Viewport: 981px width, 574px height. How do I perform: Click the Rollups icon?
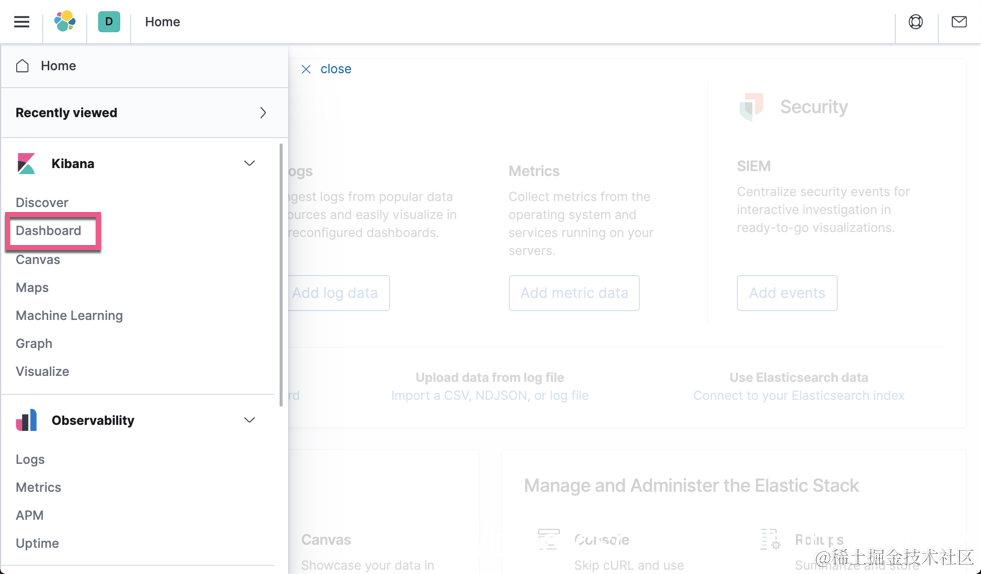770,539
